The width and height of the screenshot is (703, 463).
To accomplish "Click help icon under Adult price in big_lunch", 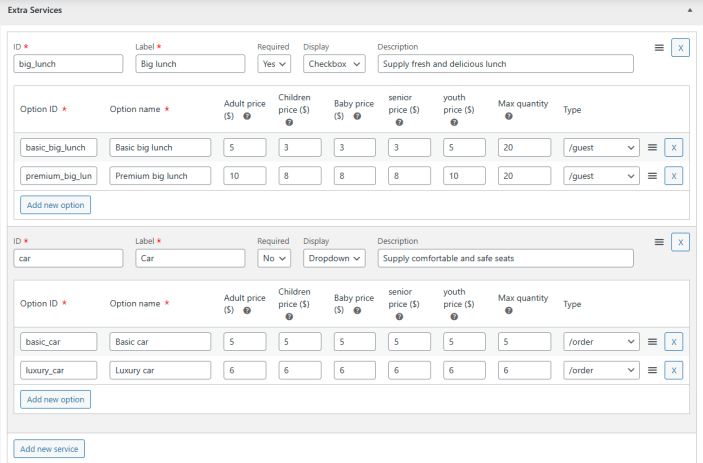I will 246,116.
